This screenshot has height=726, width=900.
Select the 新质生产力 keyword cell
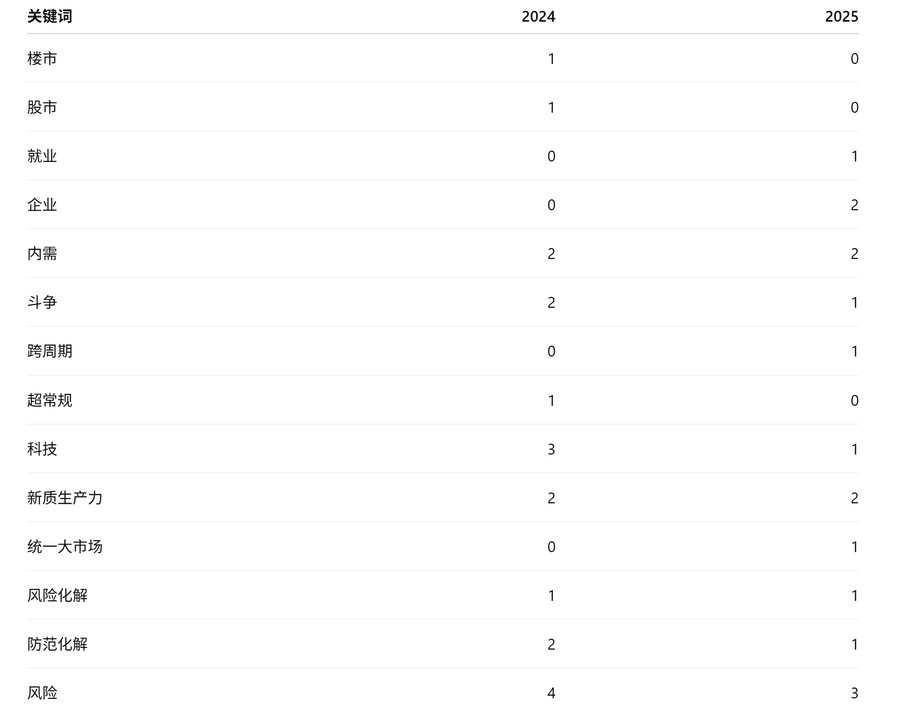click(x=65, y=498)
